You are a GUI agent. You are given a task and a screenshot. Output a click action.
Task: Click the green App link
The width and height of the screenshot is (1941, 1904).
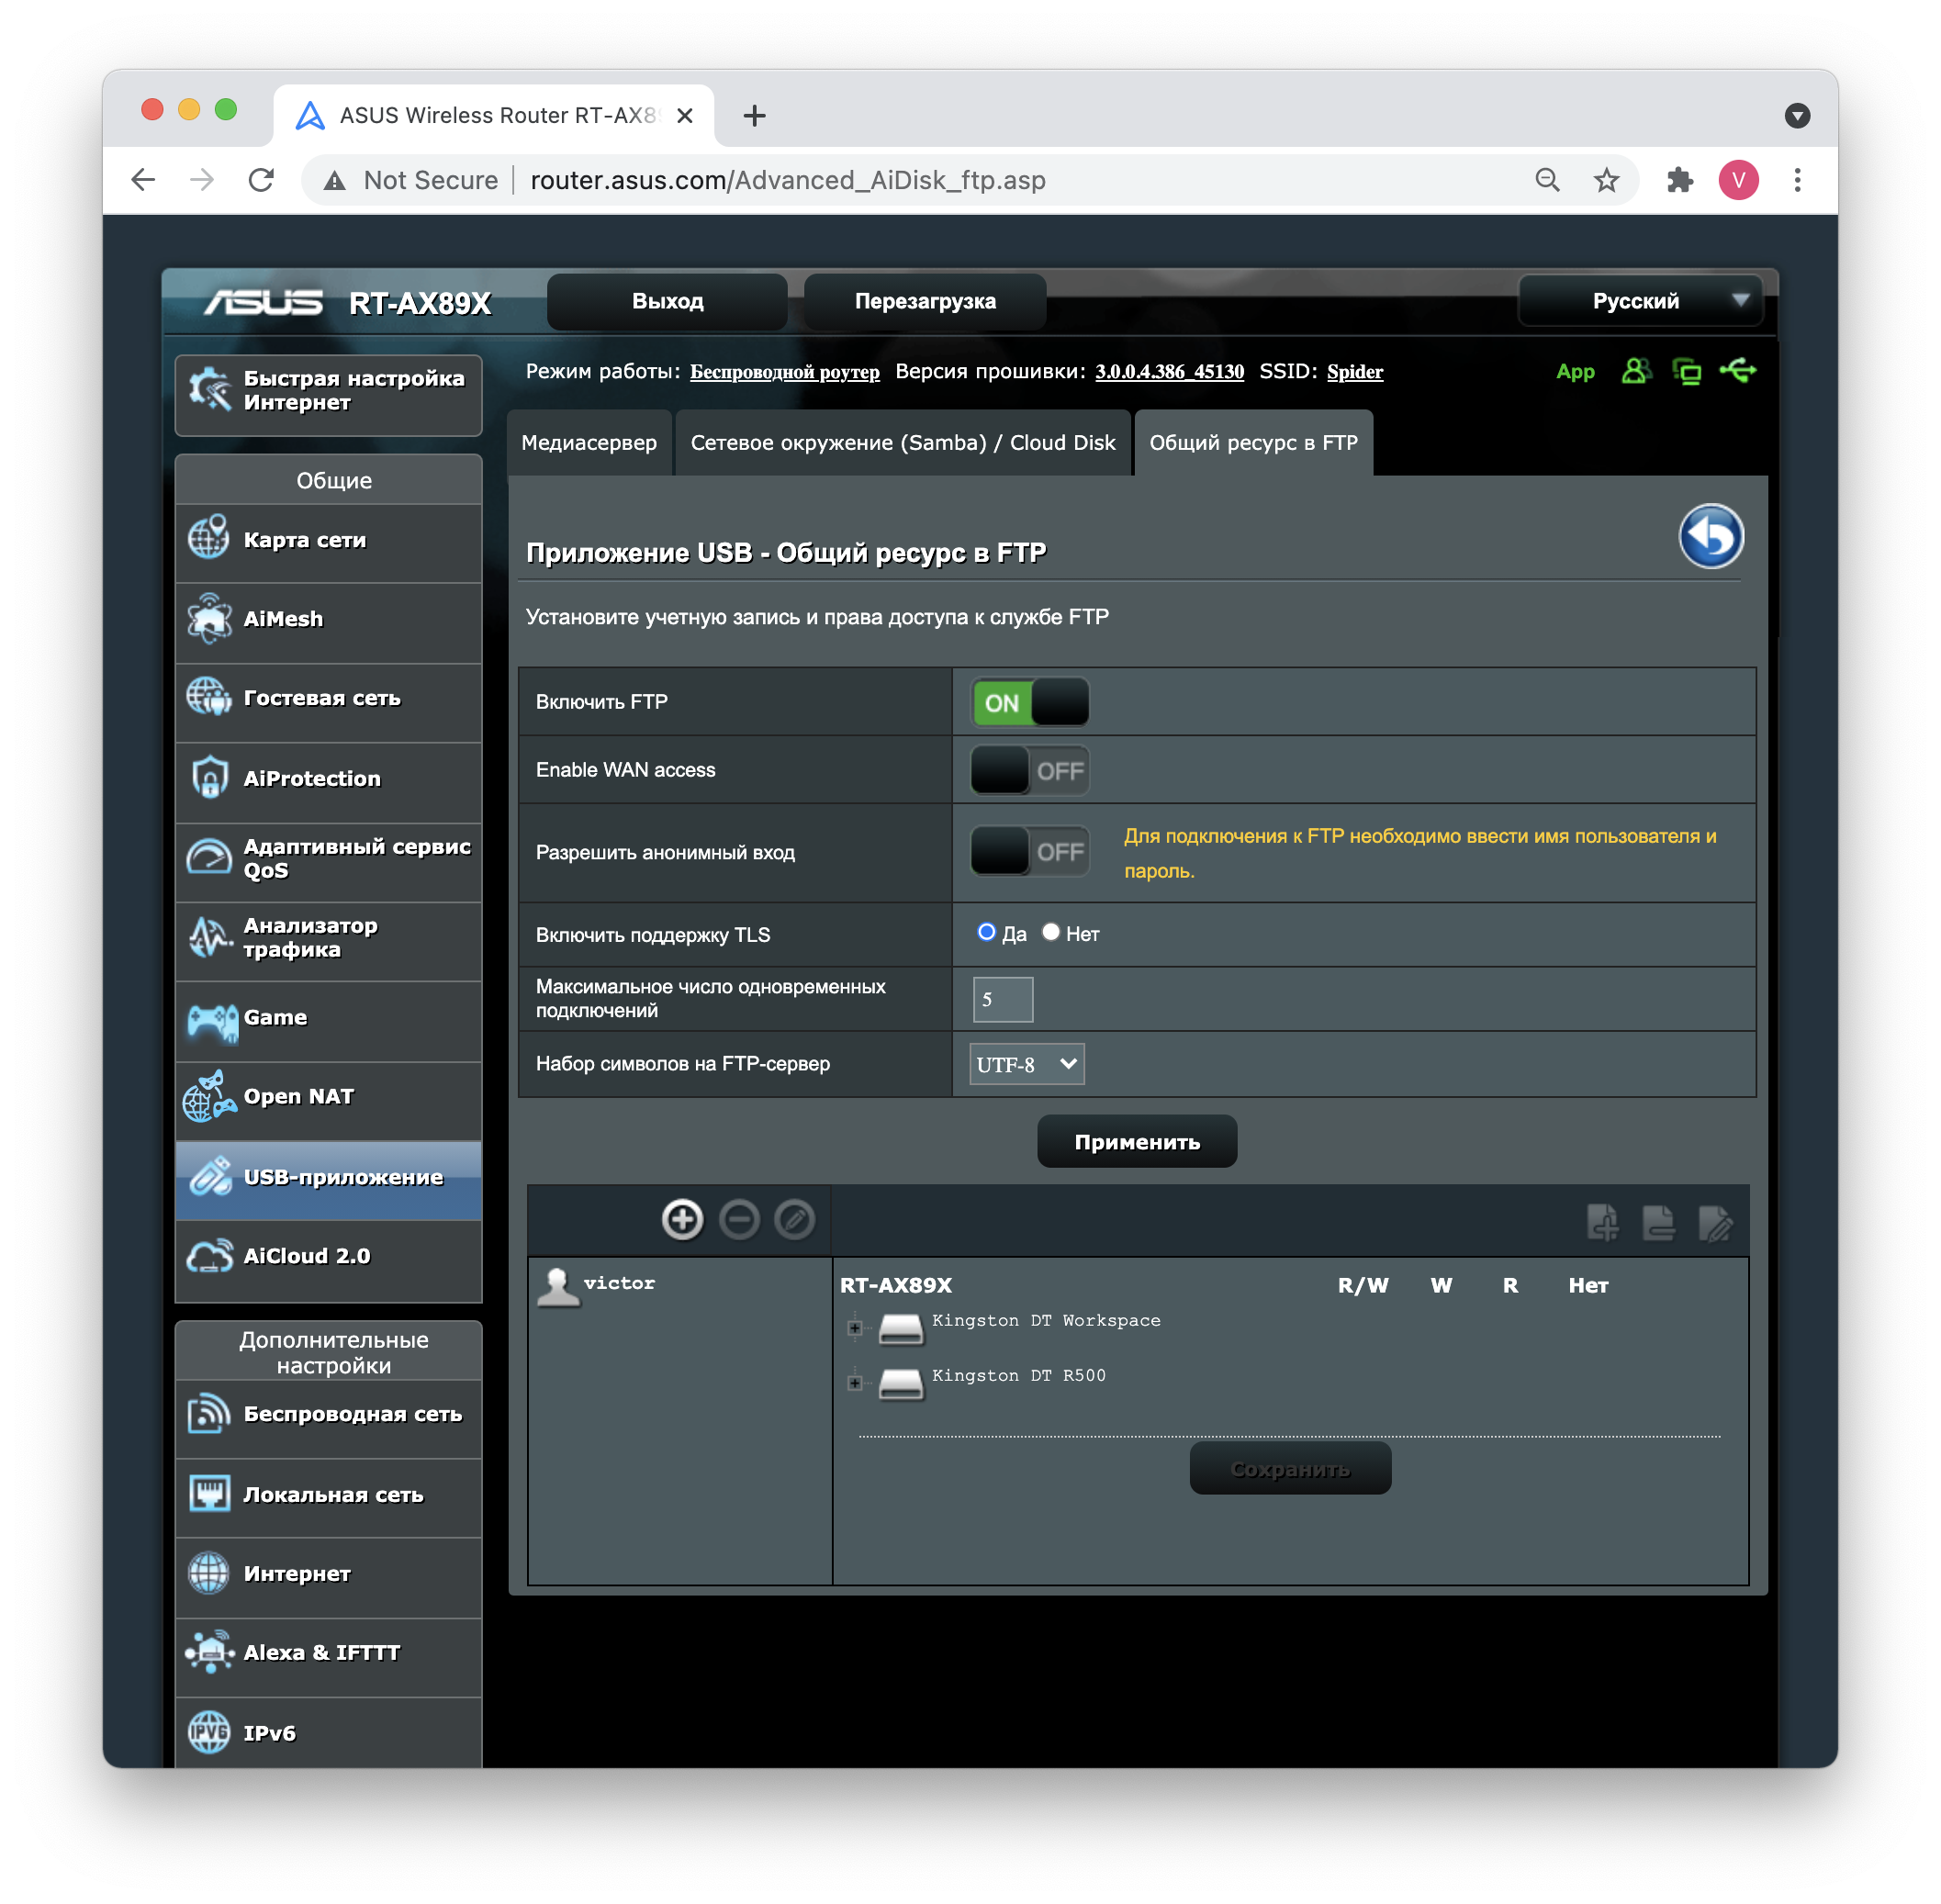pos(1575,371)
